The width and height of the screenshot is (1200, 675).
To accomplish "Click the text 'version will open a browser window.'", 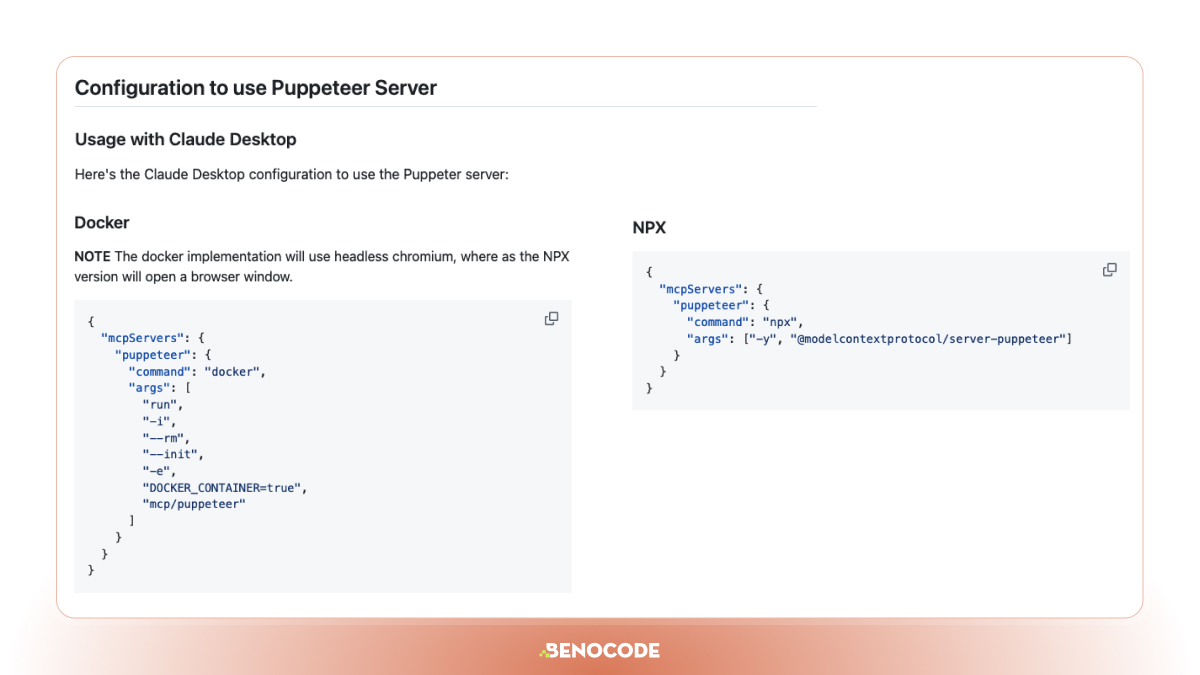I will point(184,277).
